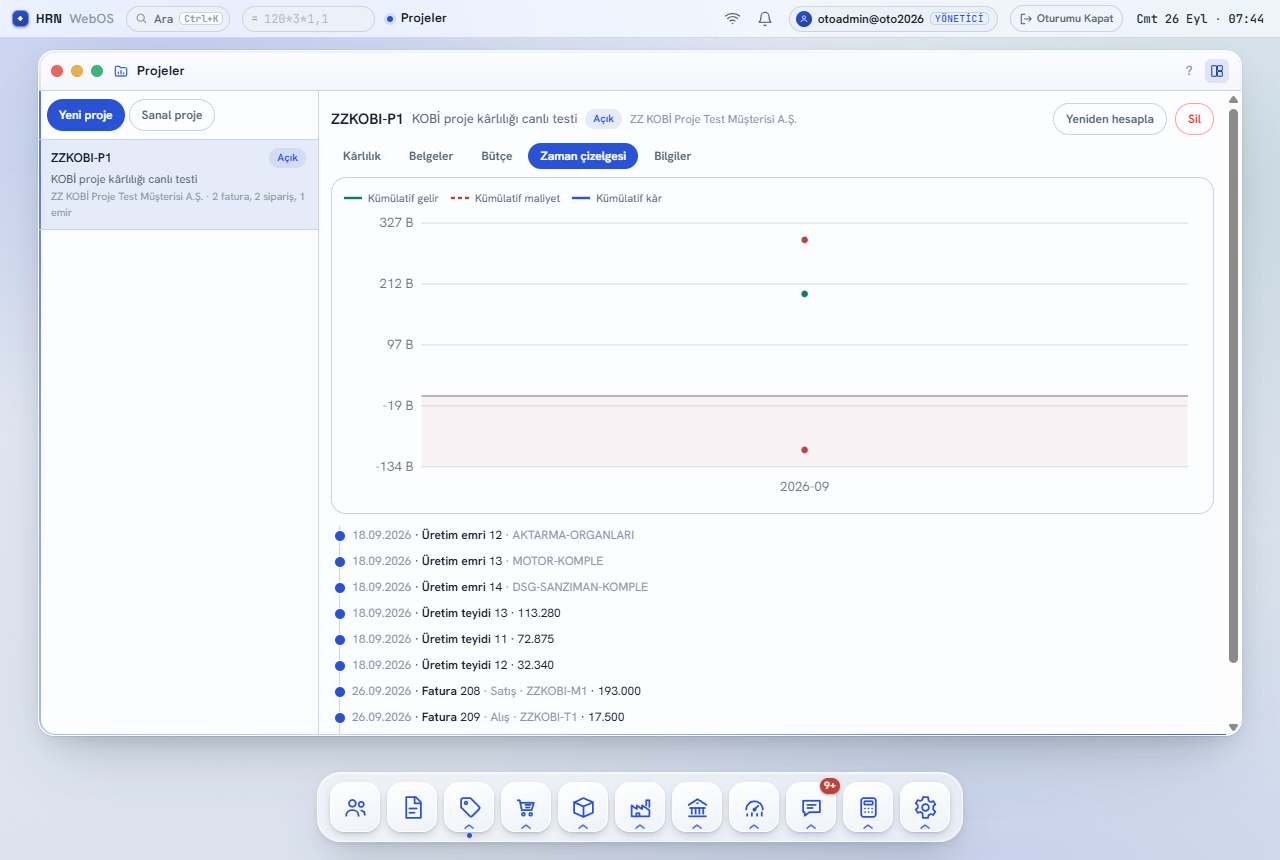Toggle the window layout panel icon

[1217, 71]
